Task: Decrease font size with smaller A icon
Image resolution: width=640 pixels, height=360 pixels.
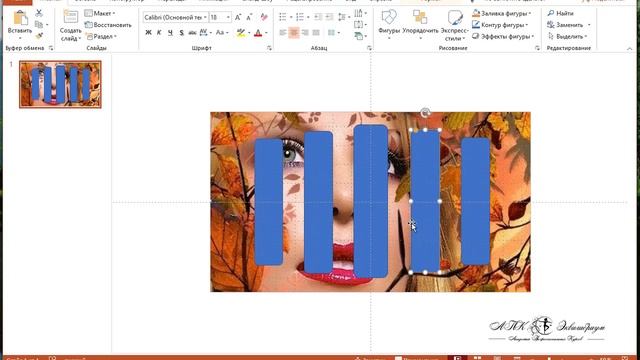Action: [x=249, y=17]
